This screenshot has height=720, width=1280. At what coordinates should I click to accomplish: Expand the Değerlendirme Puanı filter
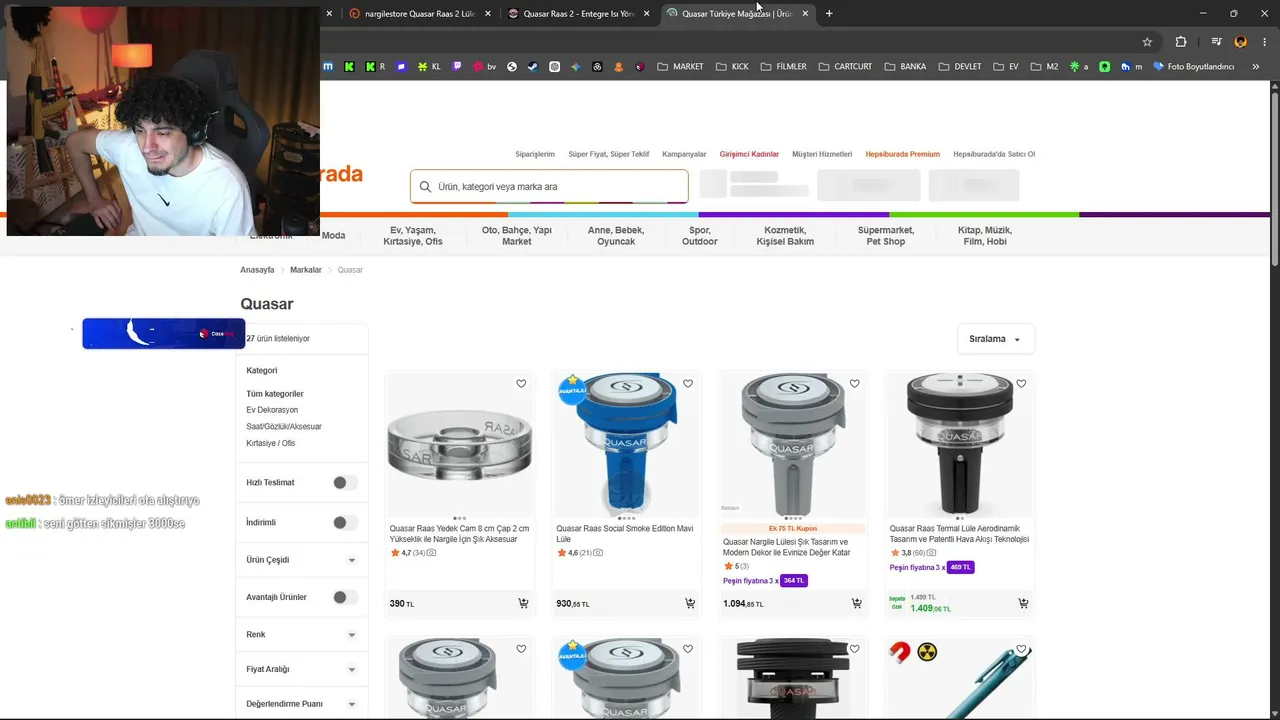point(301,704)
